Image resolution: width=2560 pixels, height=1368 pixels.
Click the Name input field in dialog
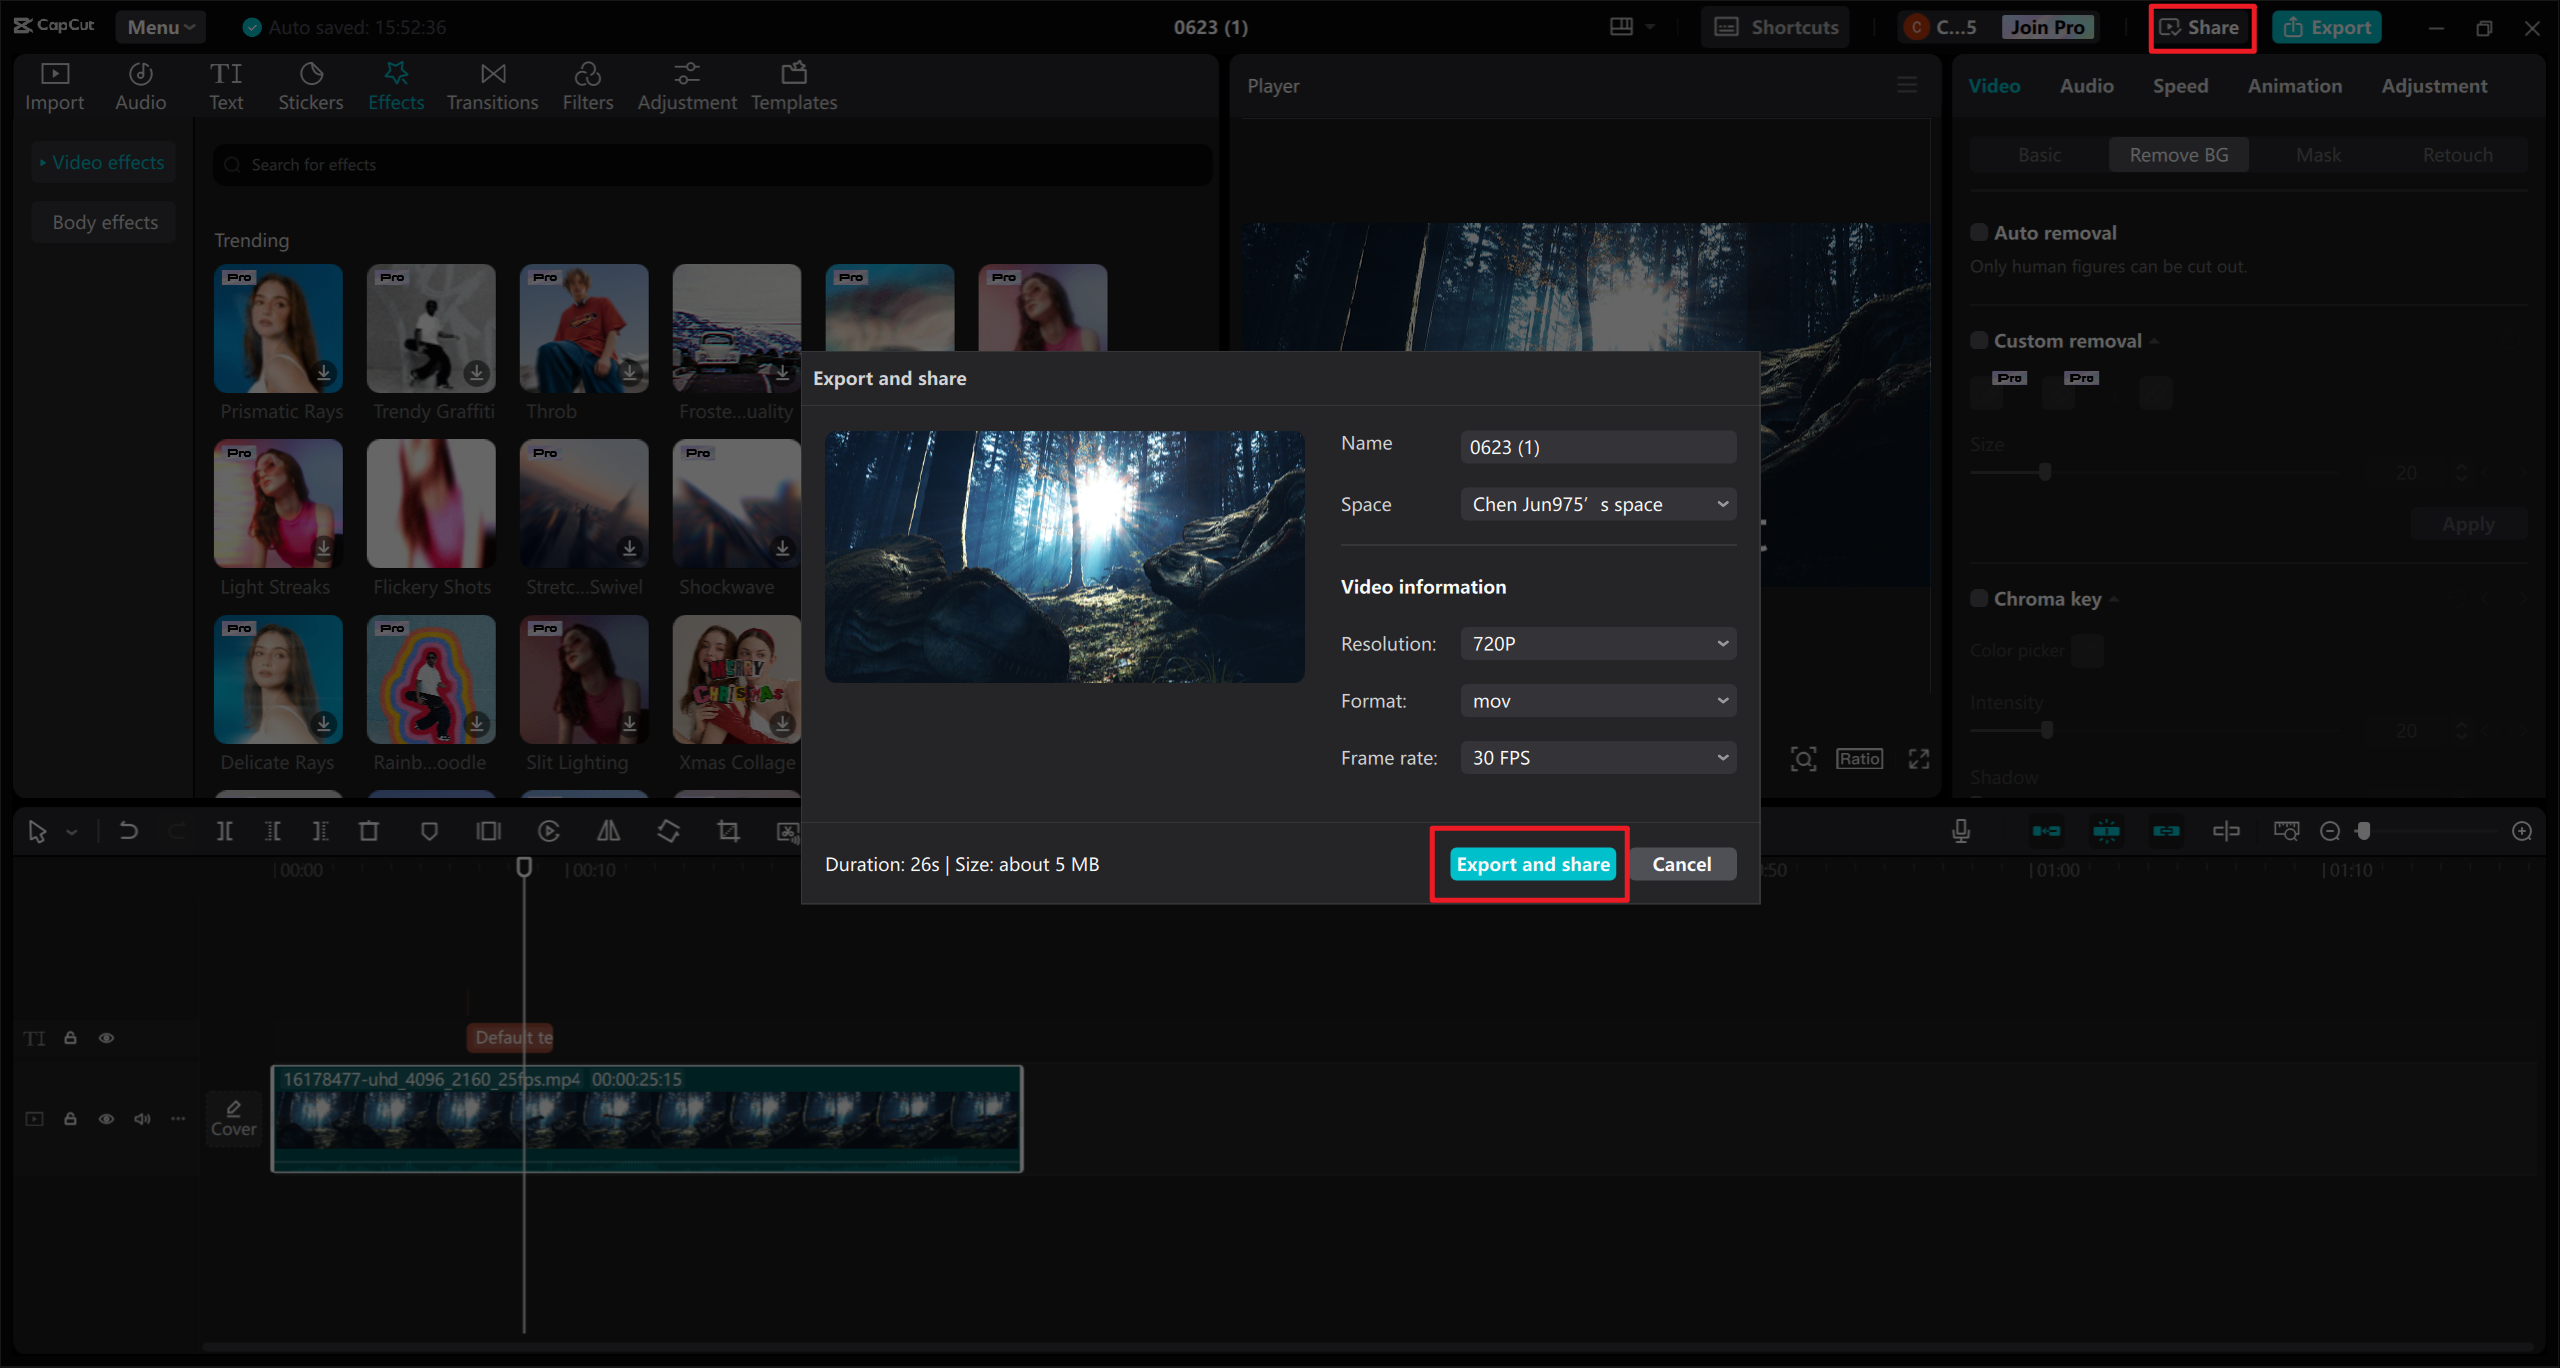click(x=1598, y=447)
